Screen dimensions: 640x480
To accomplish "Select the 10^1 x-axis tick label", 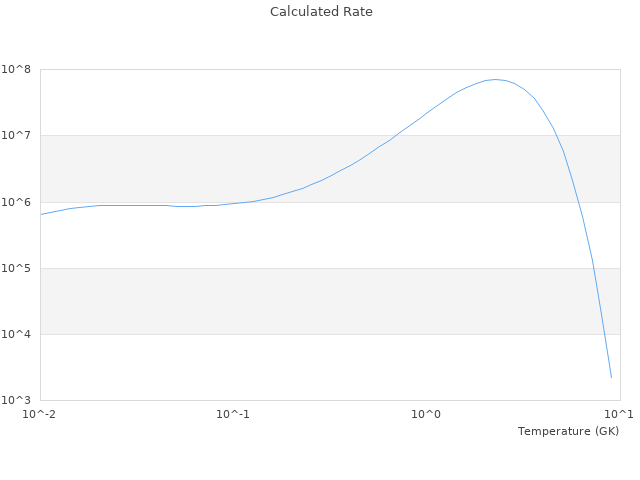I will [x=619, y=414].
